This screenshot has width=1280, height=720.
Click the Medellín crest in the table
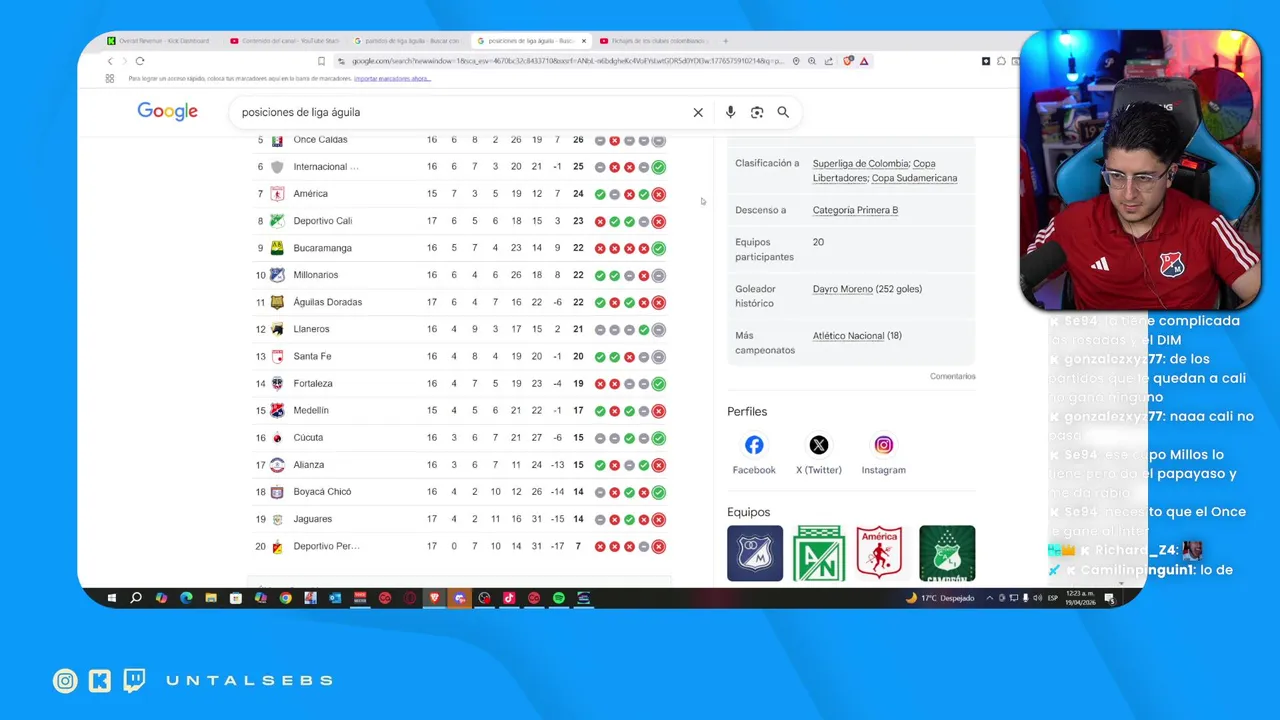277,410
